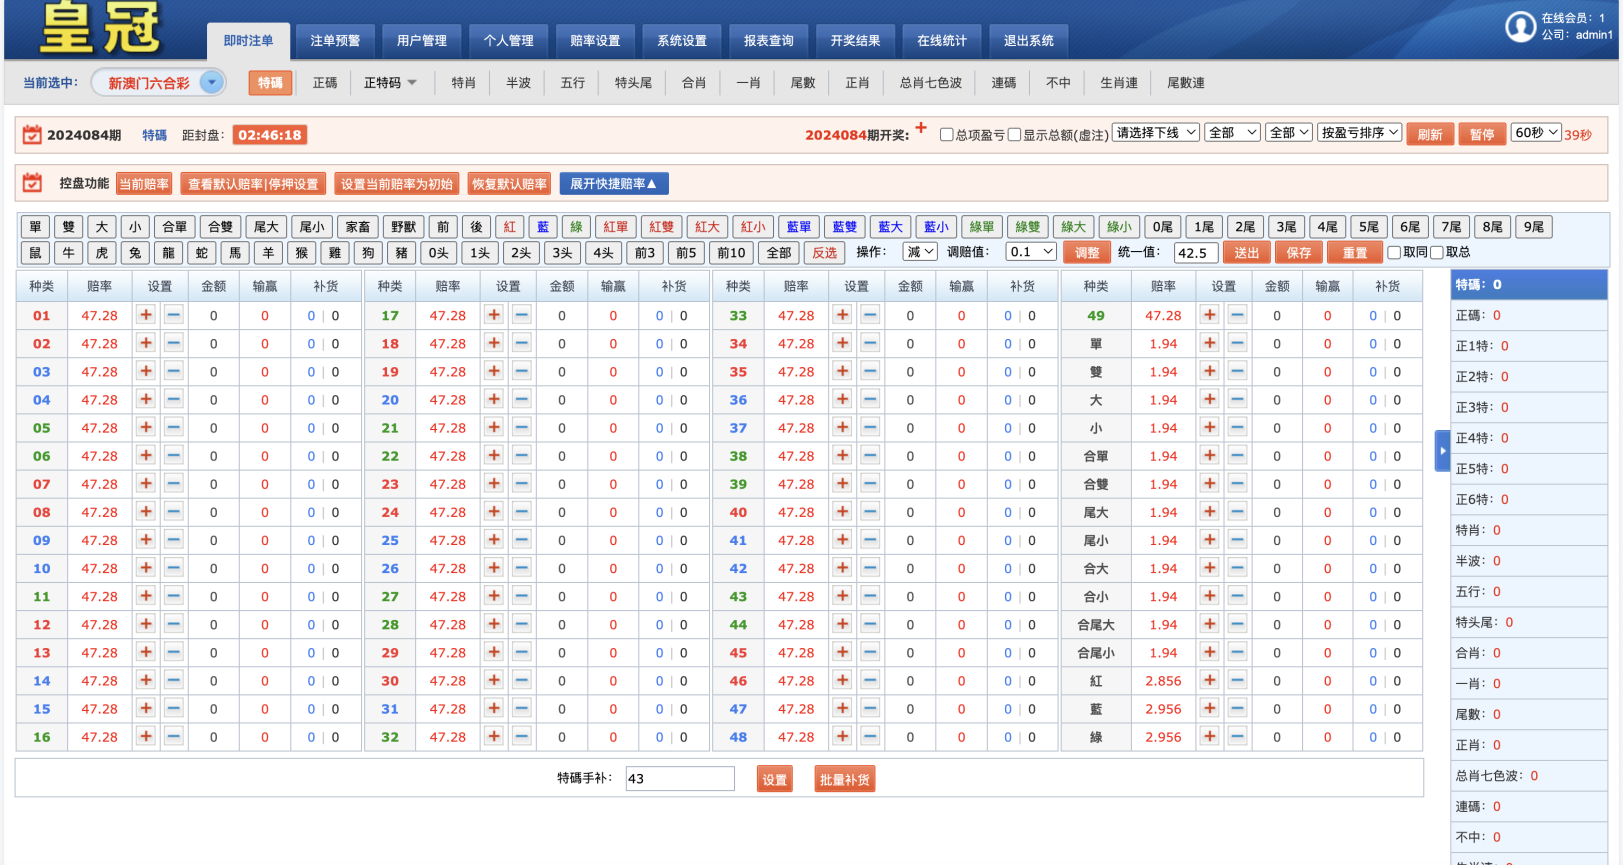The image size is (1623, 865).
Task: Select the 0尾 quick filter button
Action: [x=1163, y=227]
